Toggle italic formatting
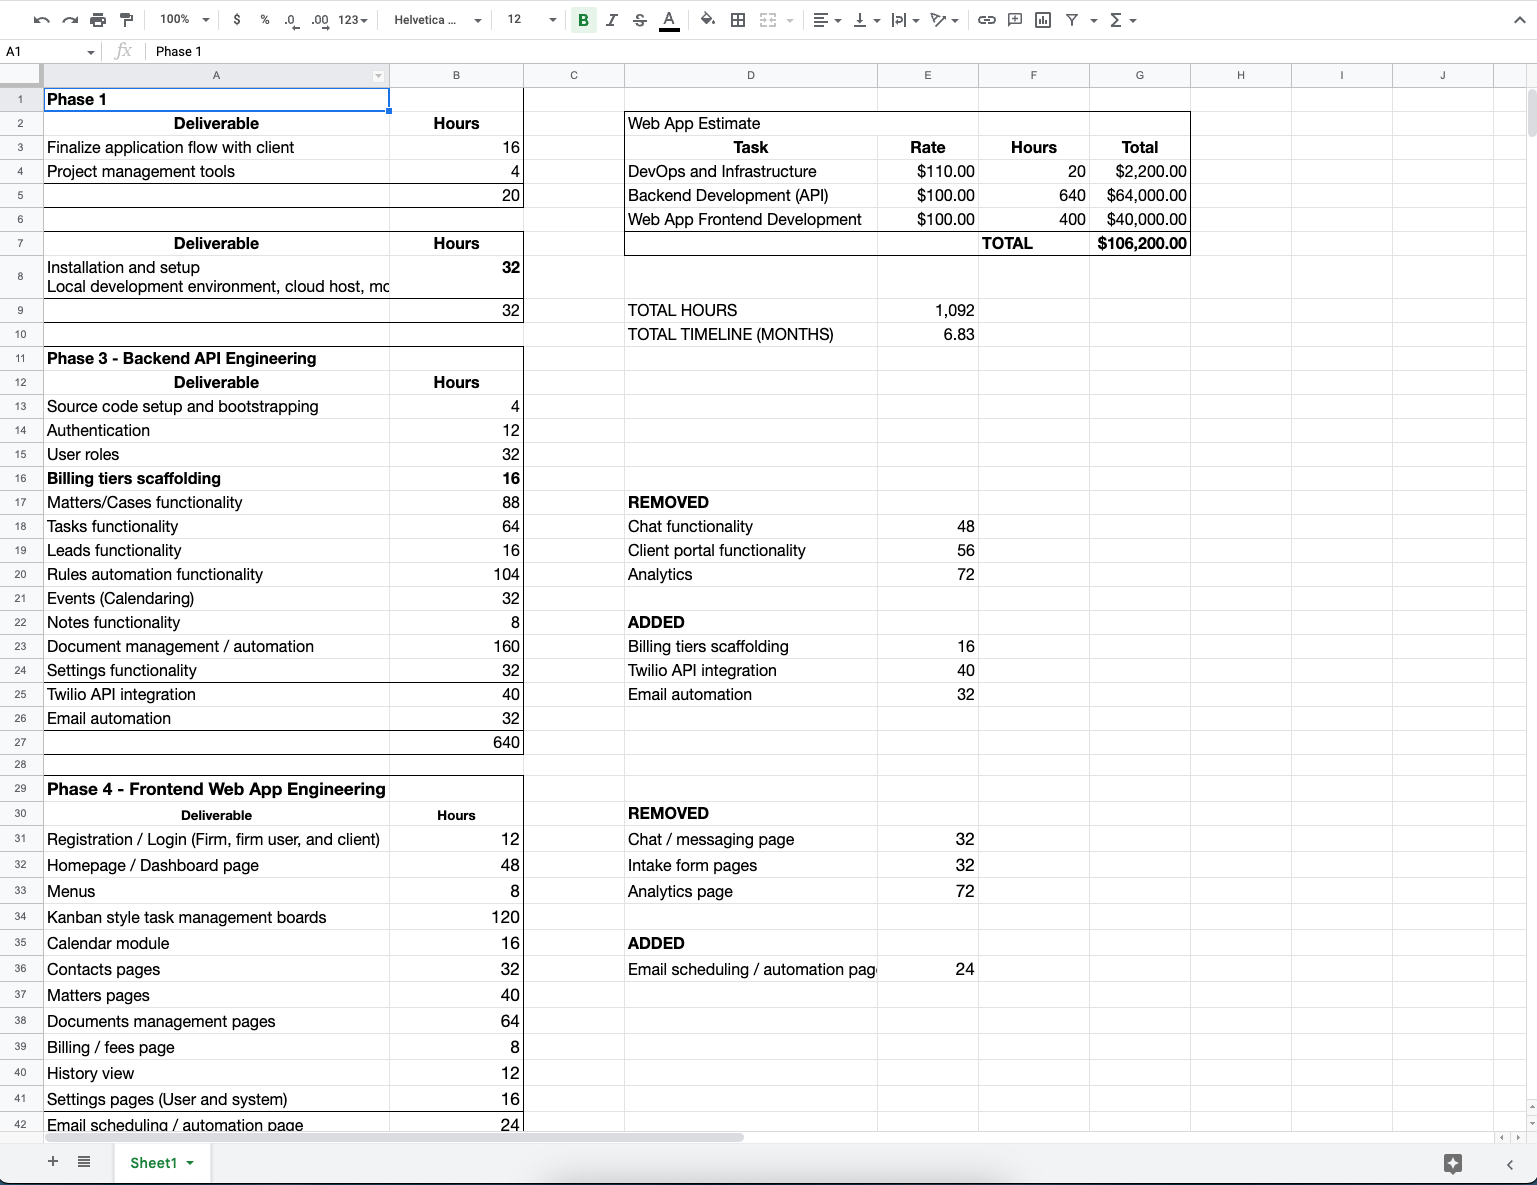 pos(612,20)
